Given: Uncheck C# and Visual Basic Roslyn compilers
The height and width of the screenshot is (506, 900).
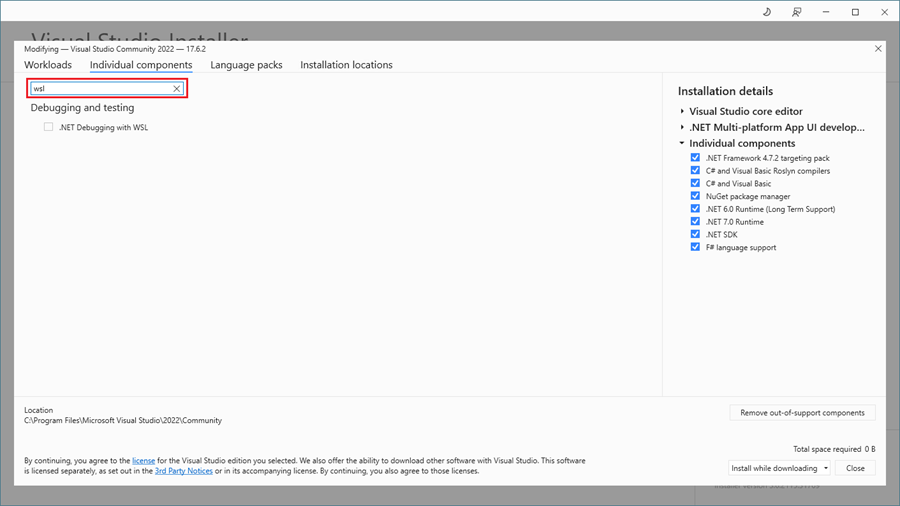Looking at the screenshot, I should 695,170.
